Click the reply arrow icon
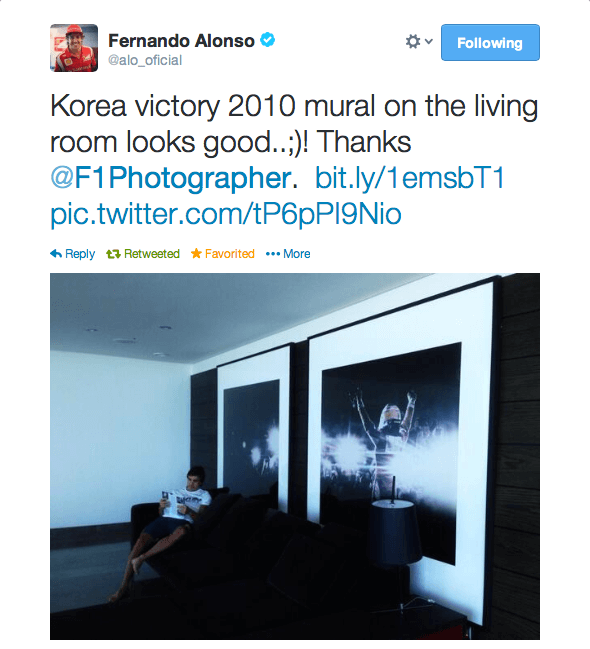The width and height of the screenshot is (590, 649). tap(56, 254)
